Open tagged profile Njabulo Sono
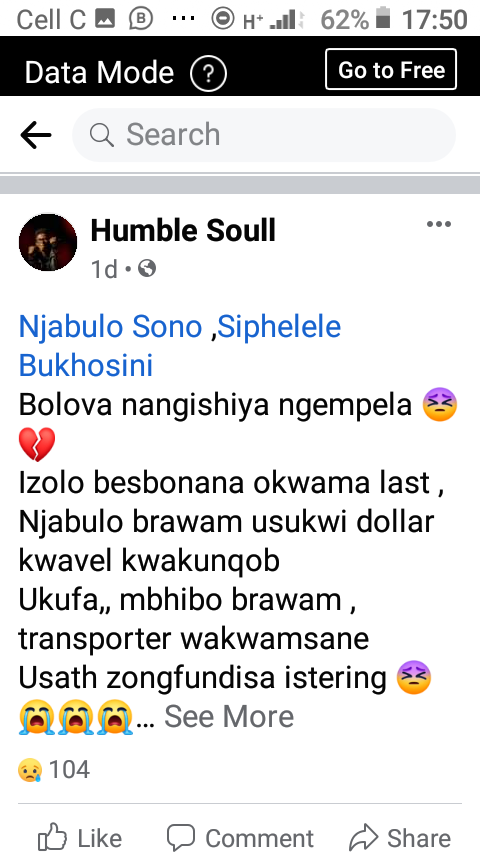 [x=111, y=327]
